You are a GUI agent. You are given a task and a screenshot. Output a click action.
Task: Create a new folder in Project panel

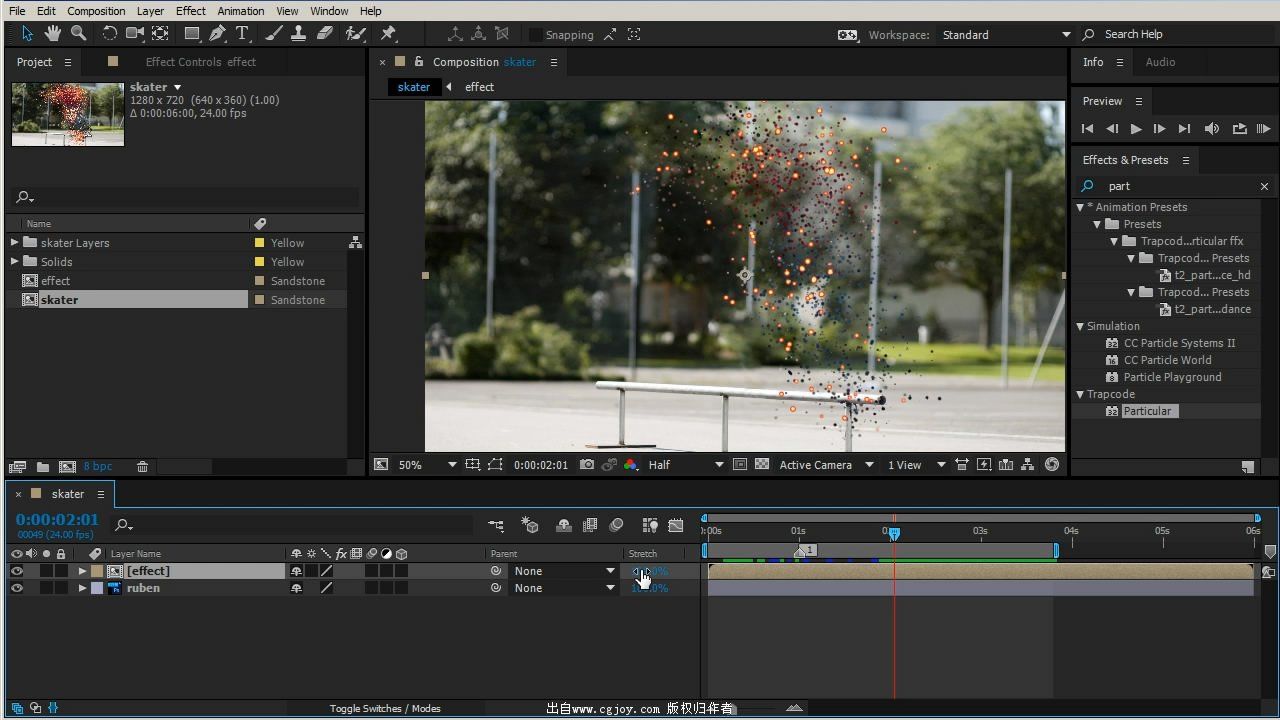(43, 467)
